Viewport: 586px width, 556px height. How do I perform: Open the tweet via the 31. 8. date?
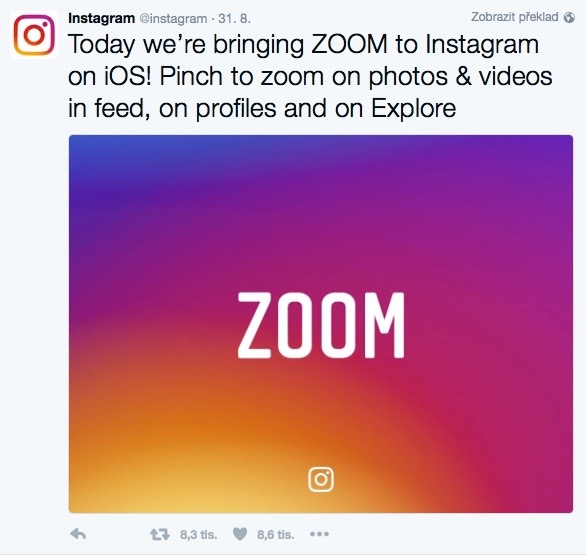pos(234,18)
